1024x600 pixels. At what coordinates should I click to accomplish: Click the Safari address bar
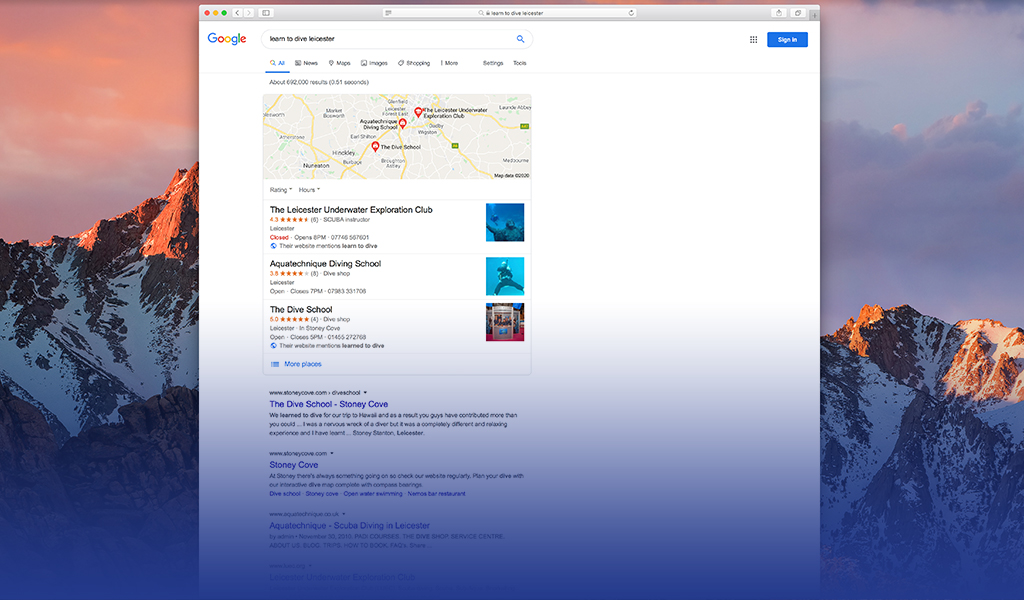pos(510,13)
